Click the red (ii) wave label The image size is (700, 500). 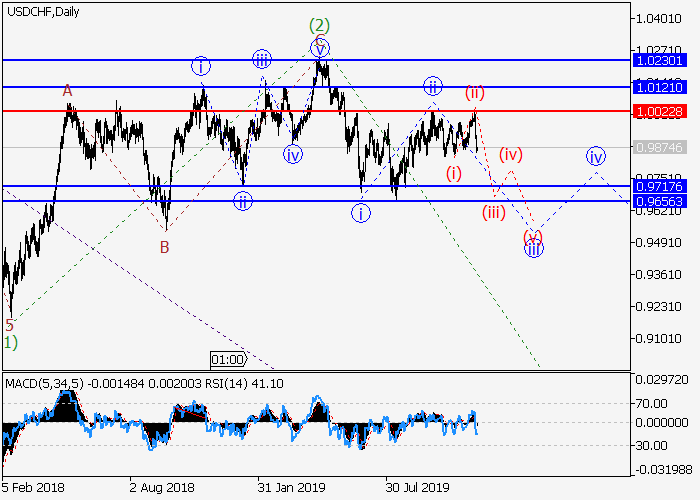pyautogui.click(x=475, y=93)
